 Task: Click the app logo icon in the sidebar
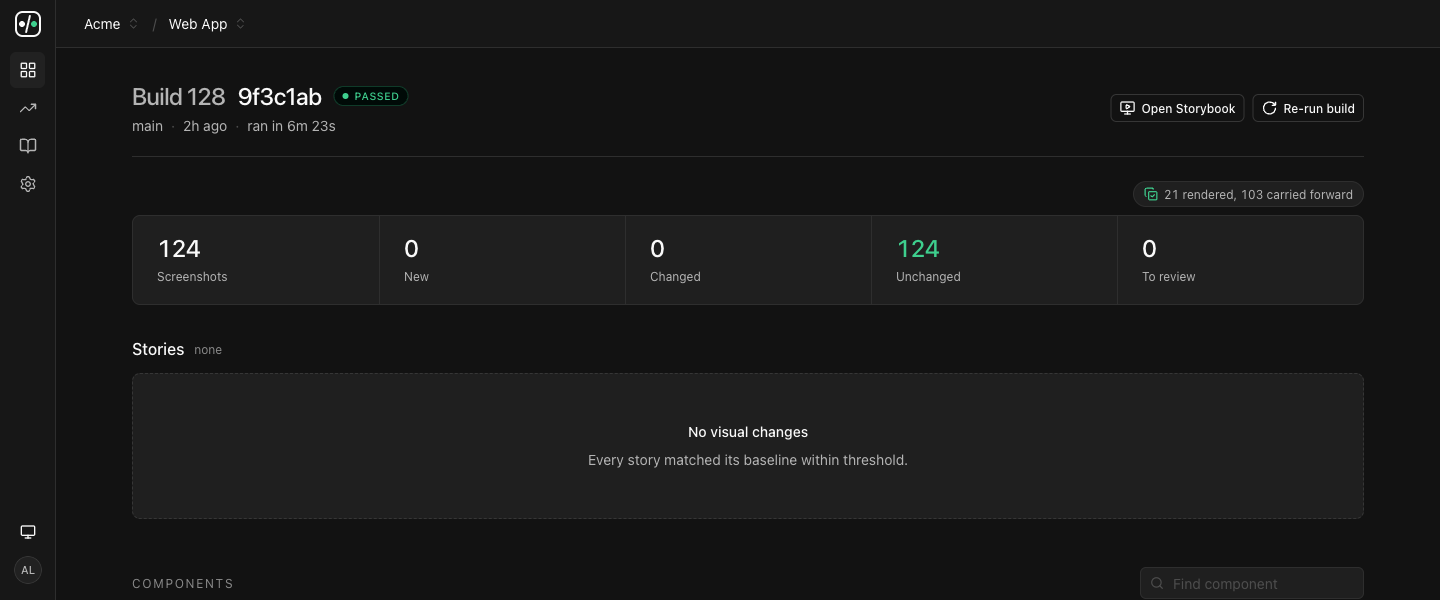(28, 24)
